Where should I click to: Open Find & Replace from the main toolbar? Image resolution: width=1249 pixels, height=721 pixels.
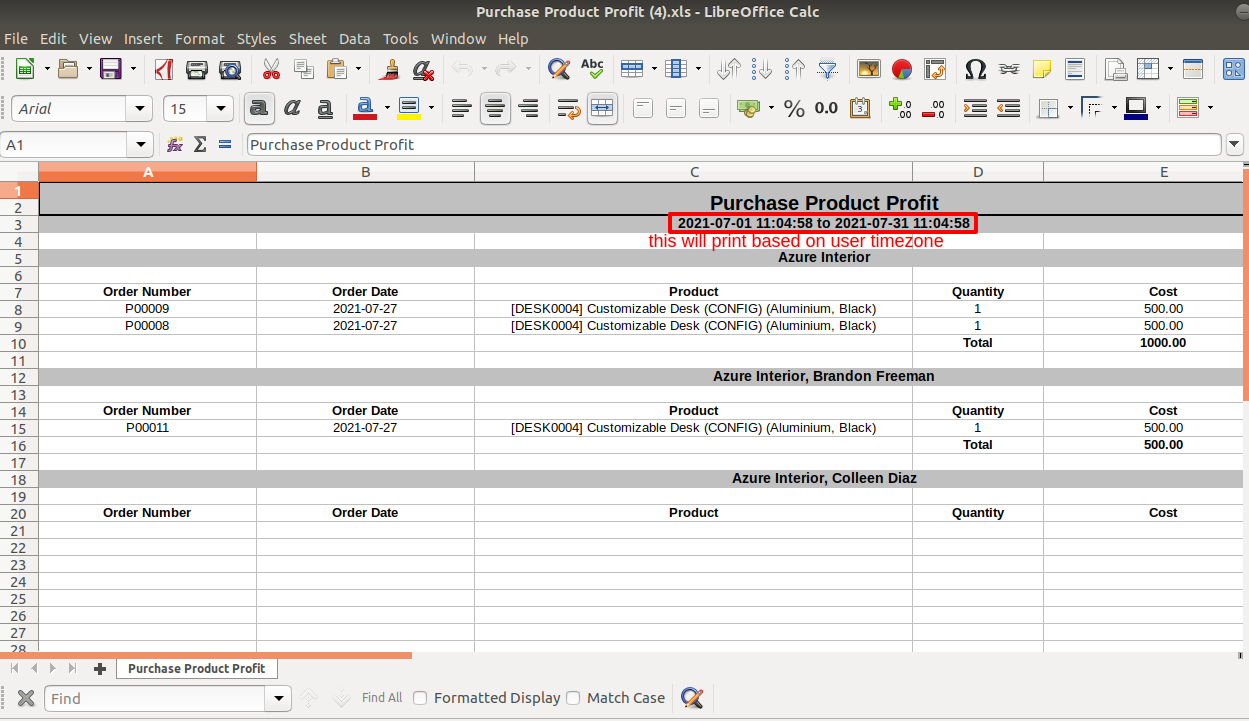tap(559, 69)
